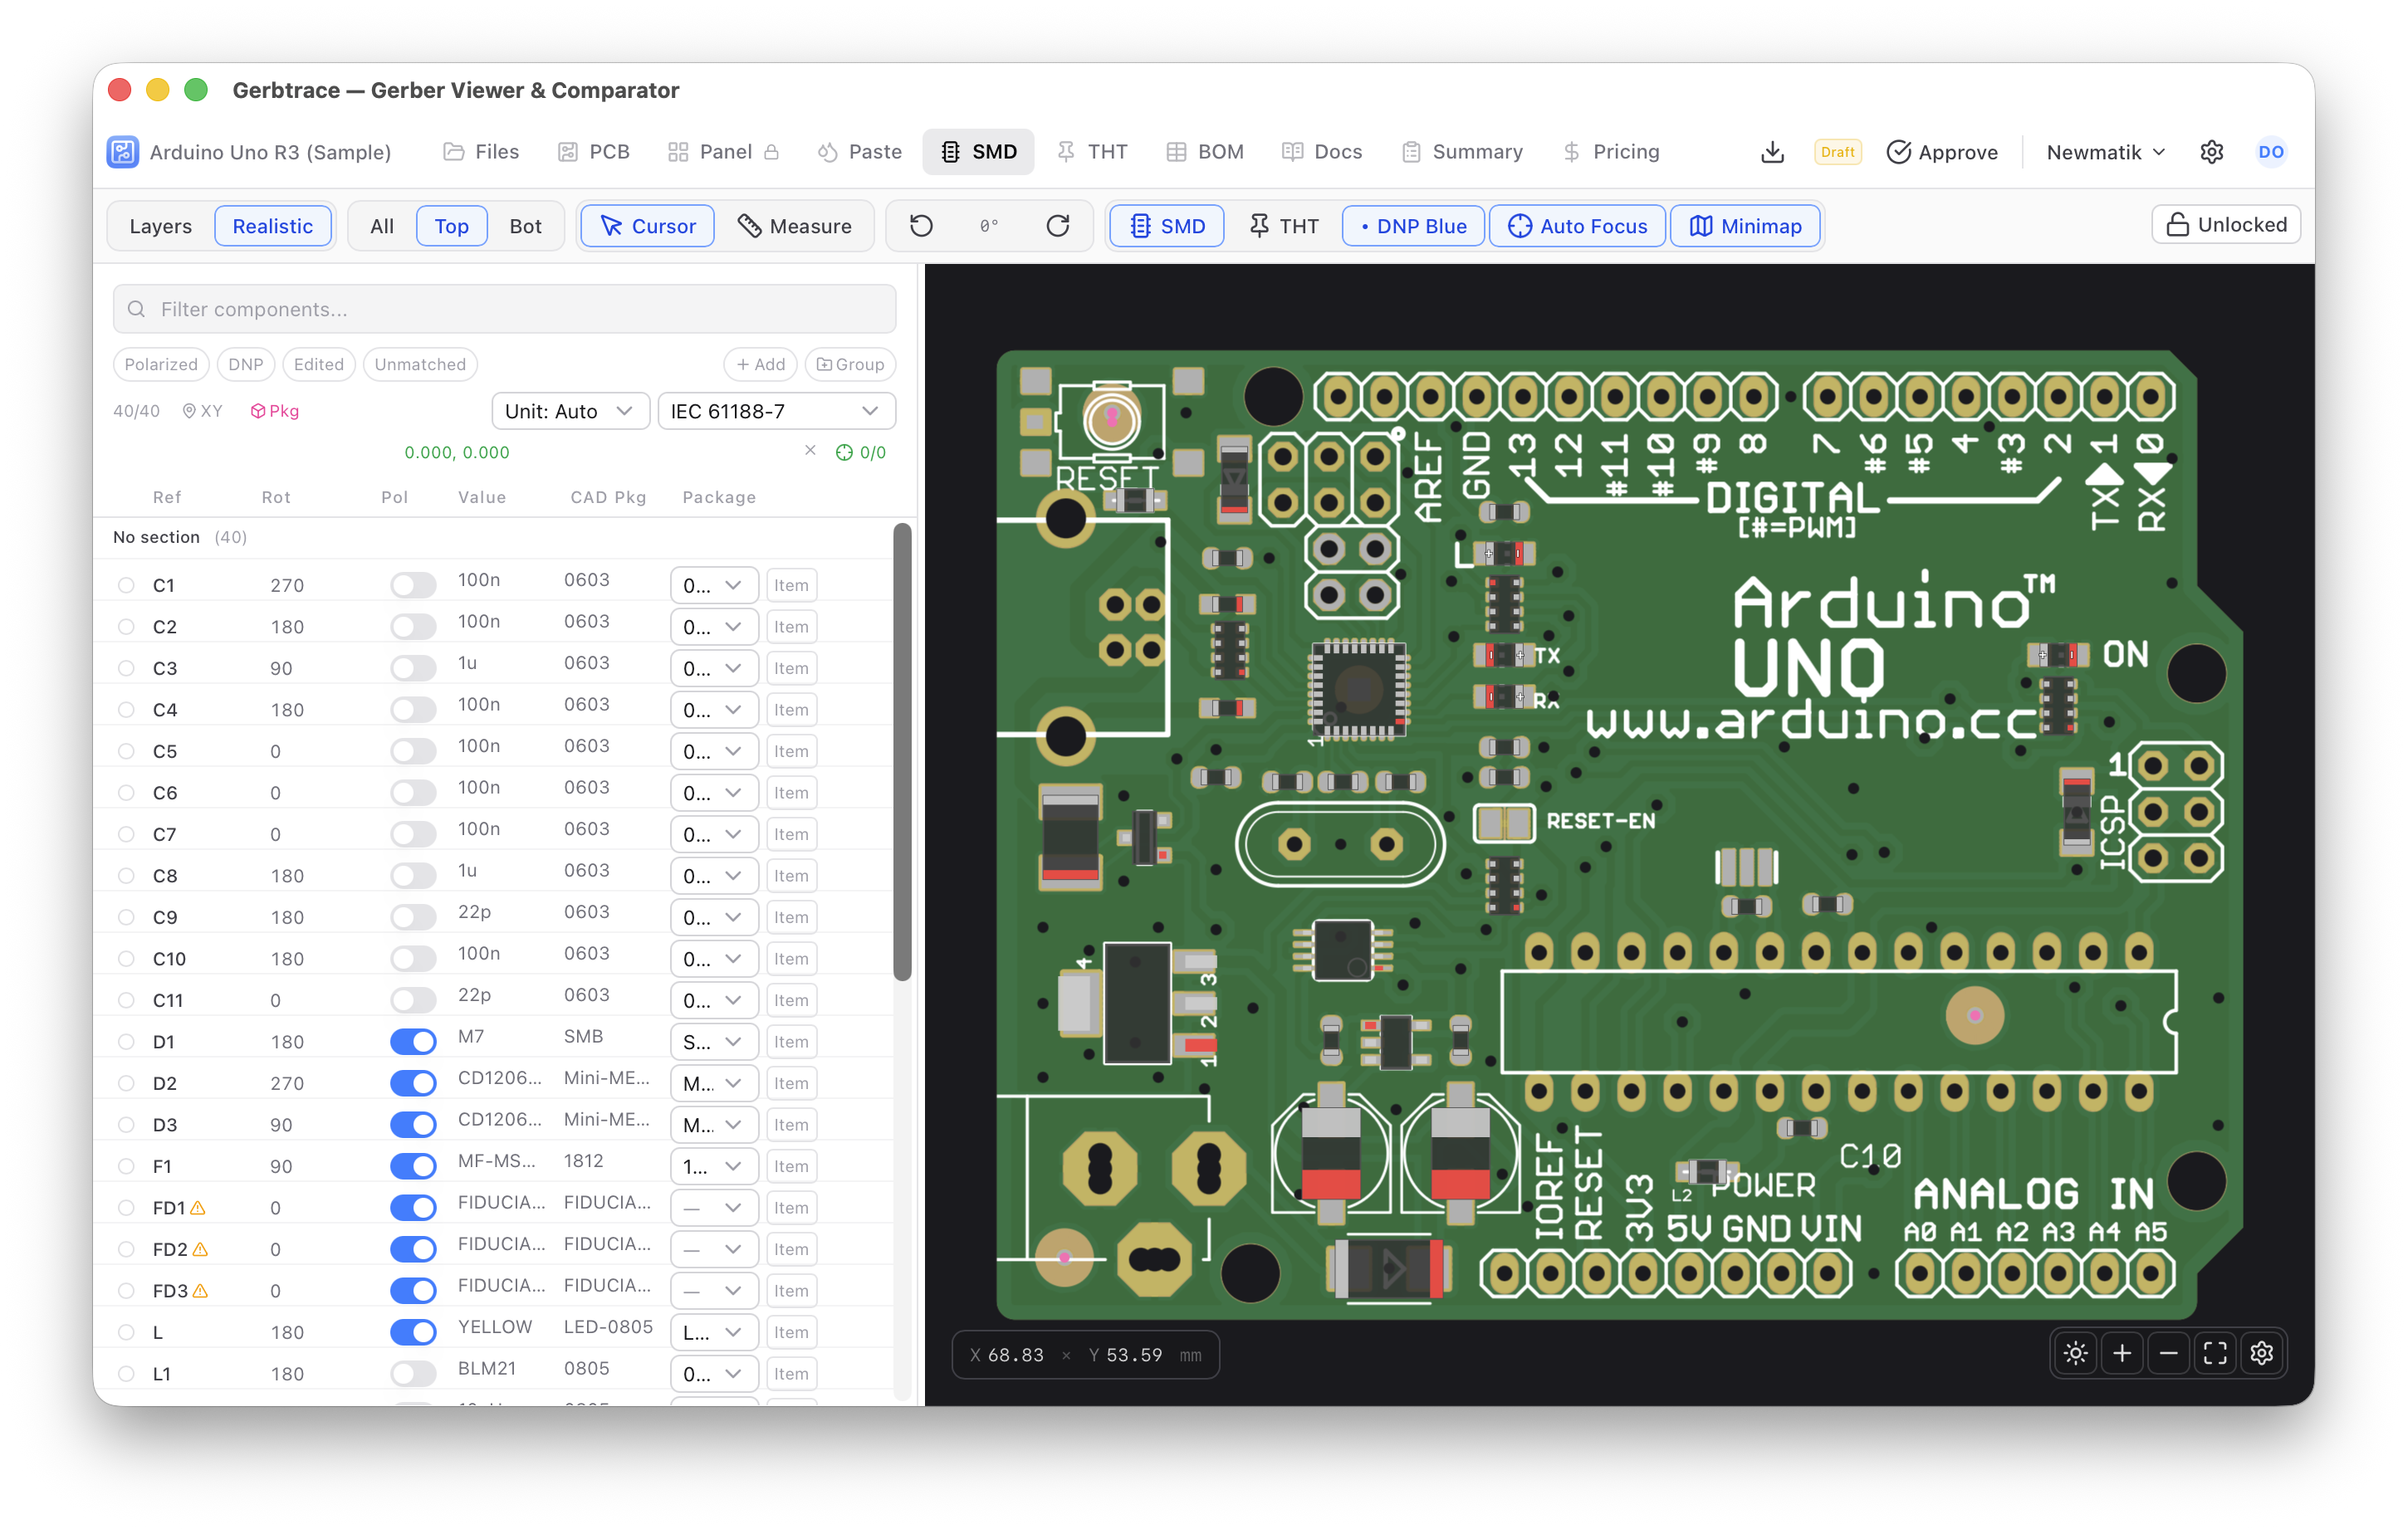Open viewer settings gear on canvas
2408x1529 pixels.
pos(2261,1354)
